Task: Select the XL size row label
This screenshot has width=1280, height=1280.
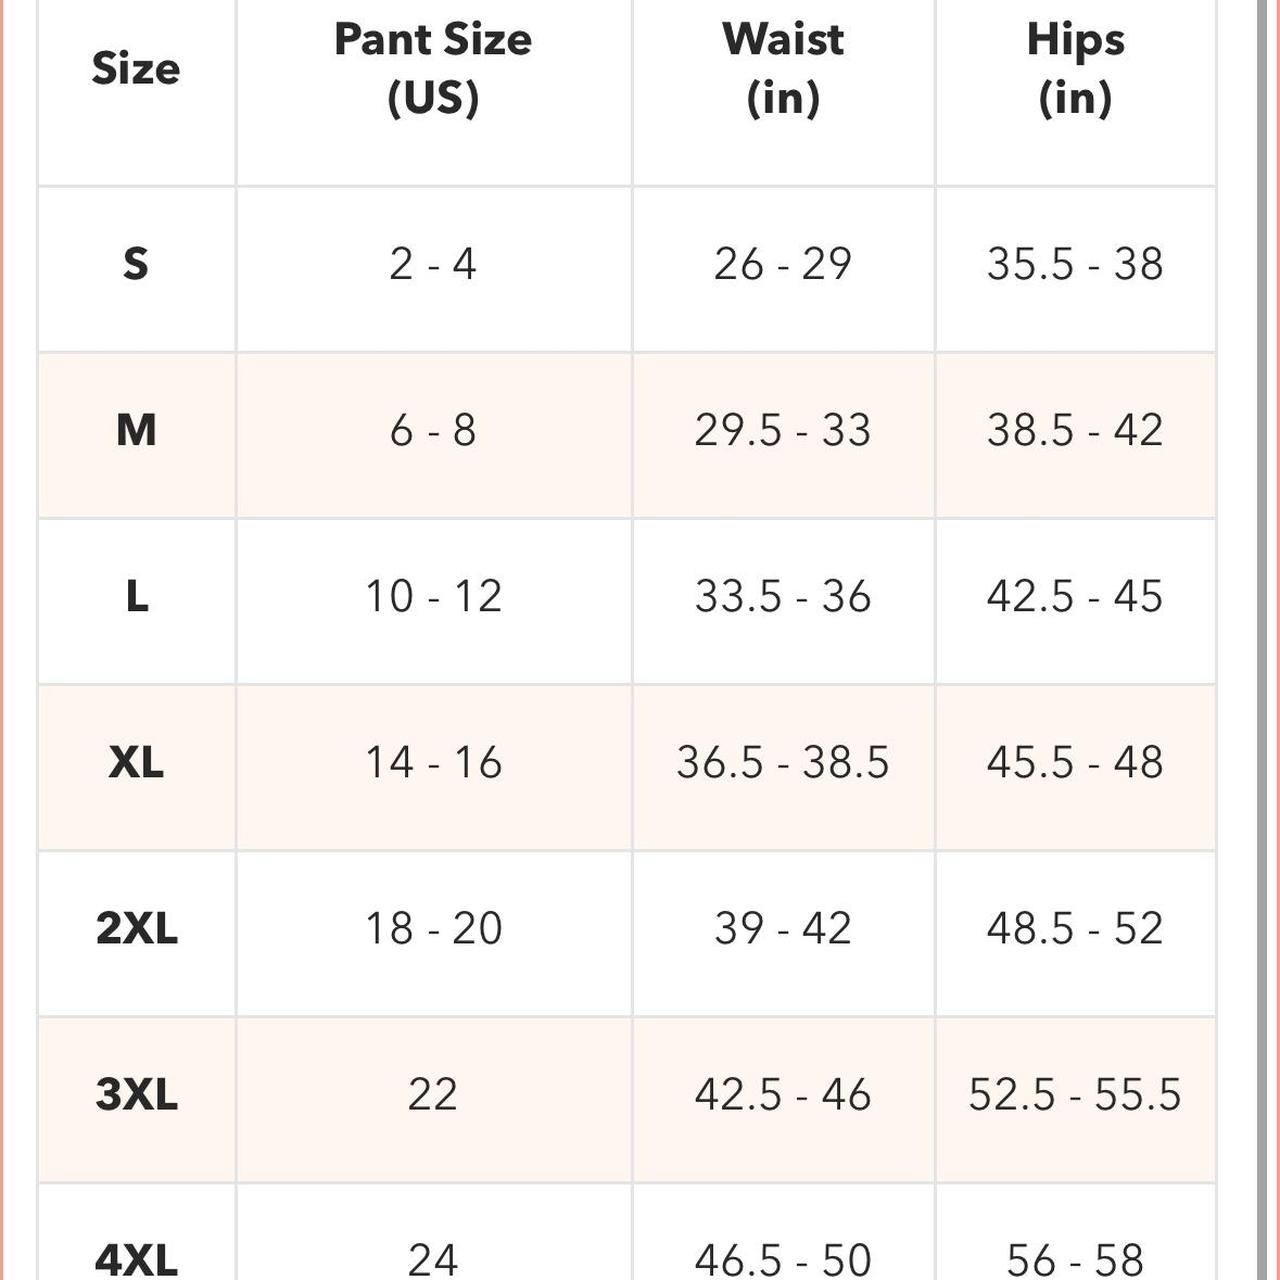Action: [136, 762]
